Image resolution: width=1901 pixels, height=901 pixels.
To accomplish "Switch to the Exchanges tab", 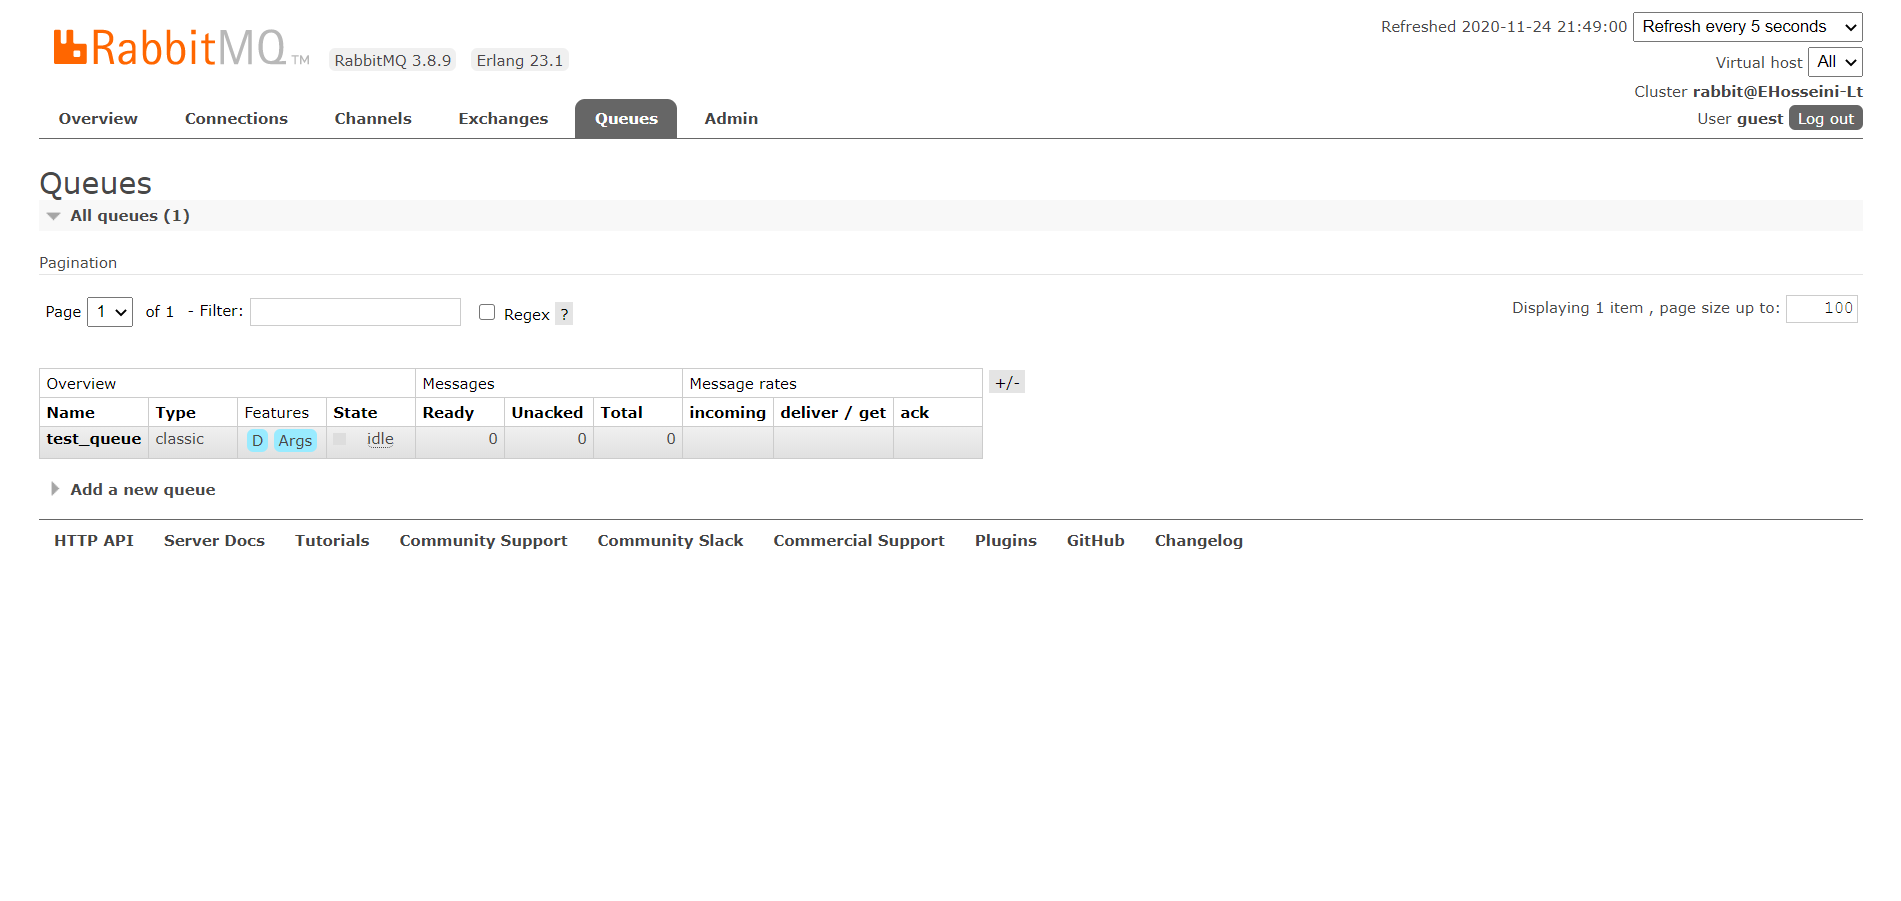I will [x=503, y=118].
